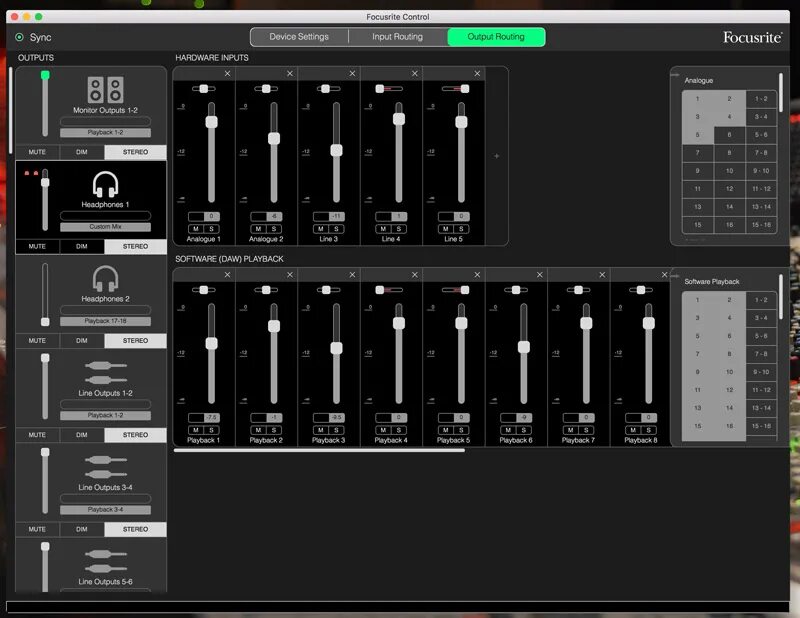
Task: Click the Playback 3 fader handle
Action: pyautogui.click(x=336, y=348)
